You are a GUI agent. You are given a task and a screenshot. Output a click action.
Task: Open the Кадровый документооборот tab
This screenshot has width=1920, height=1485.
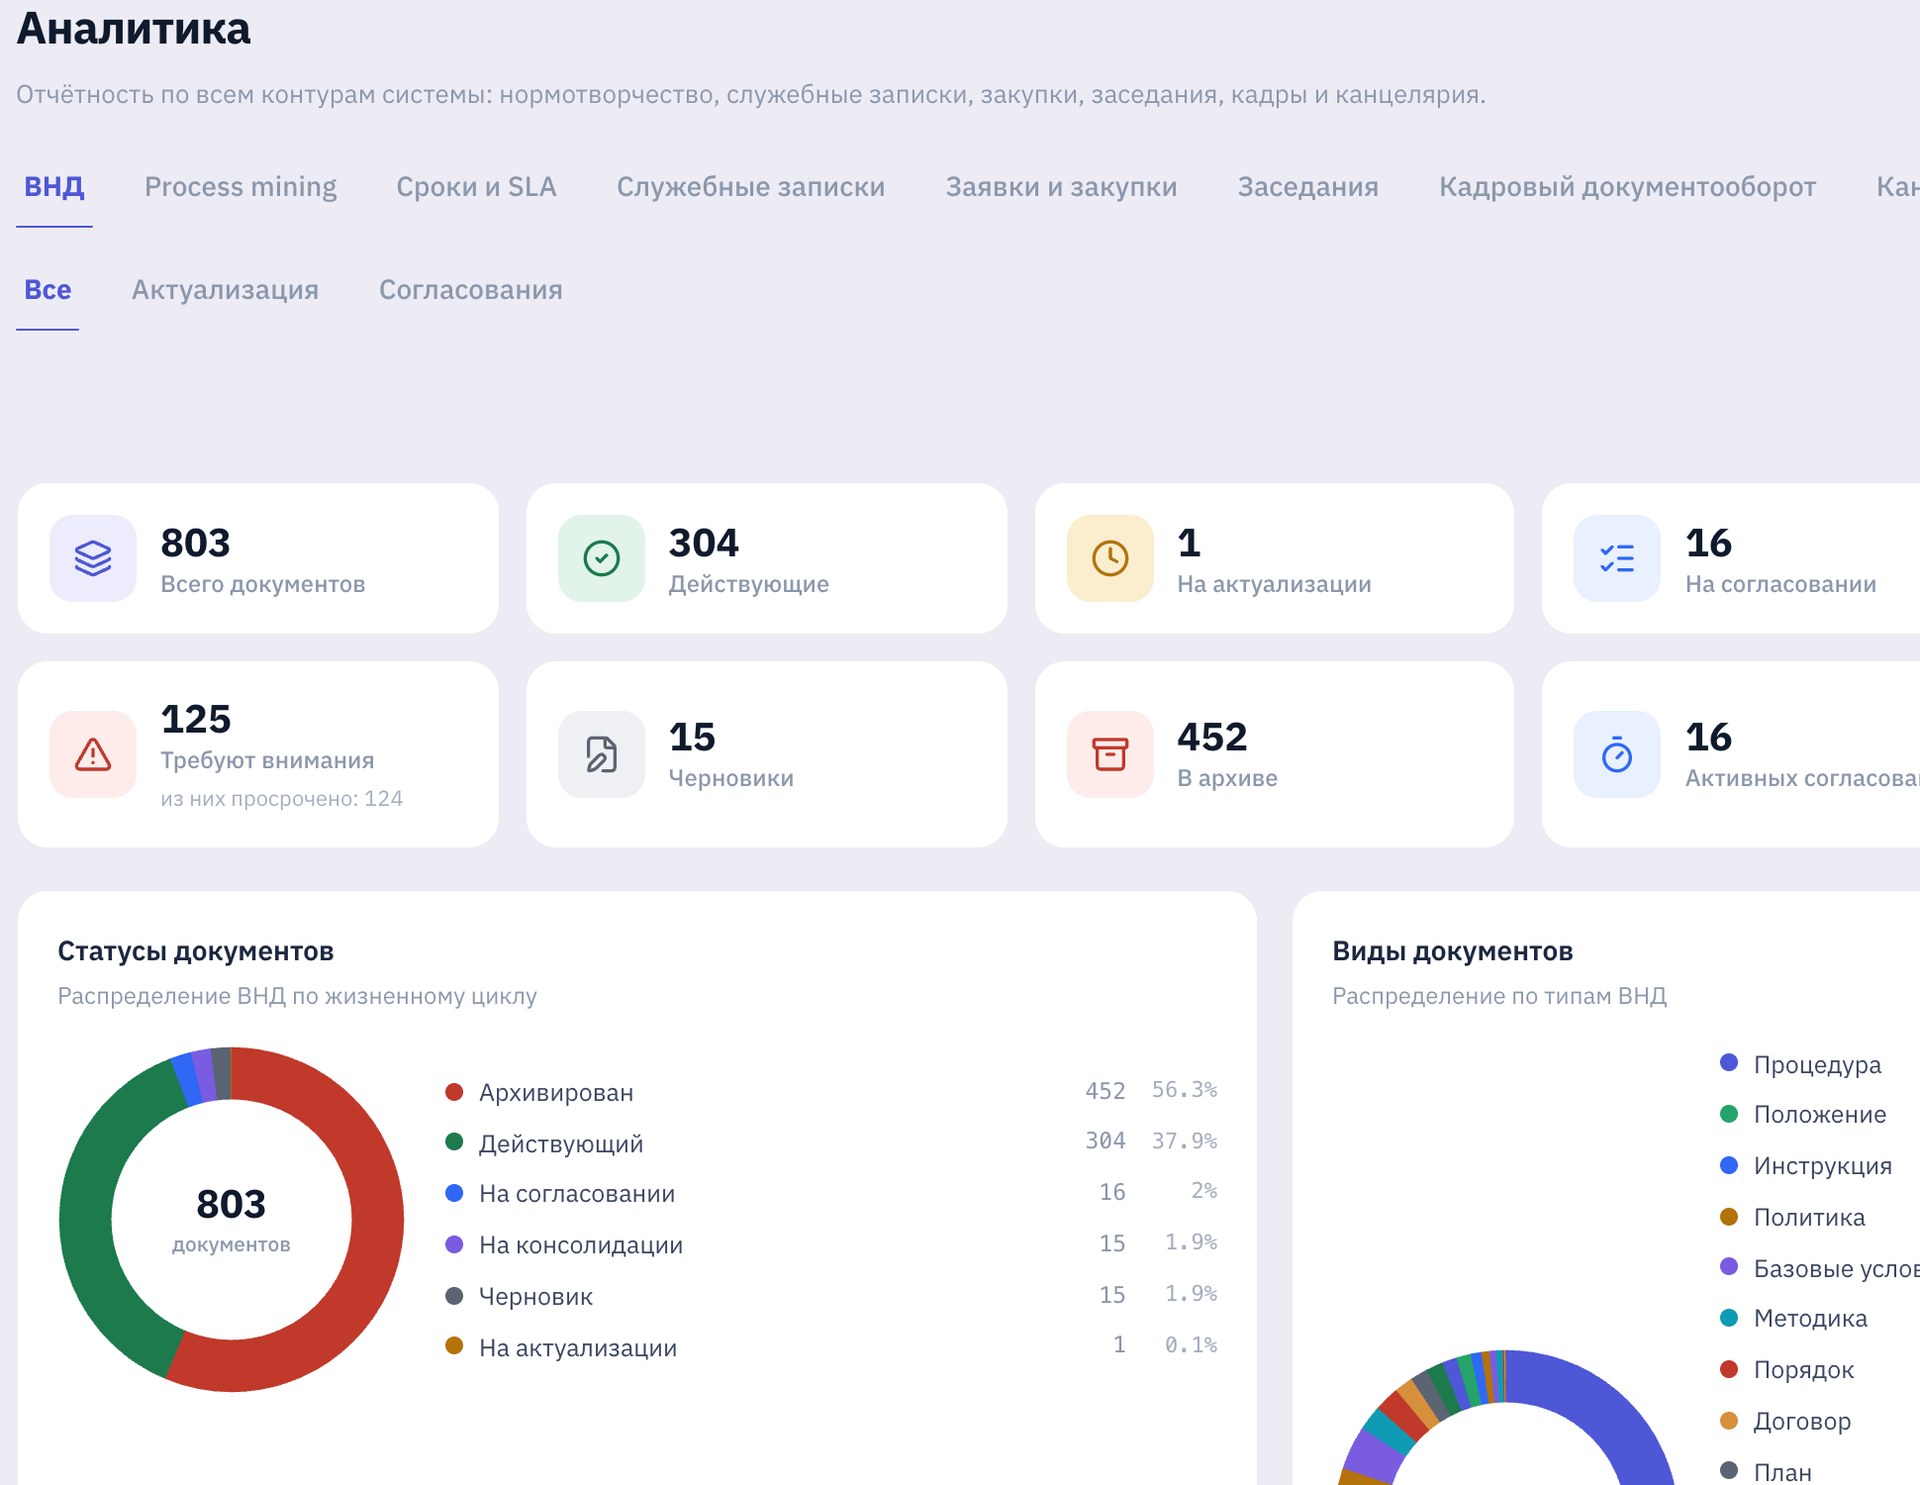pyautogui.click(x=1627, y=187)
